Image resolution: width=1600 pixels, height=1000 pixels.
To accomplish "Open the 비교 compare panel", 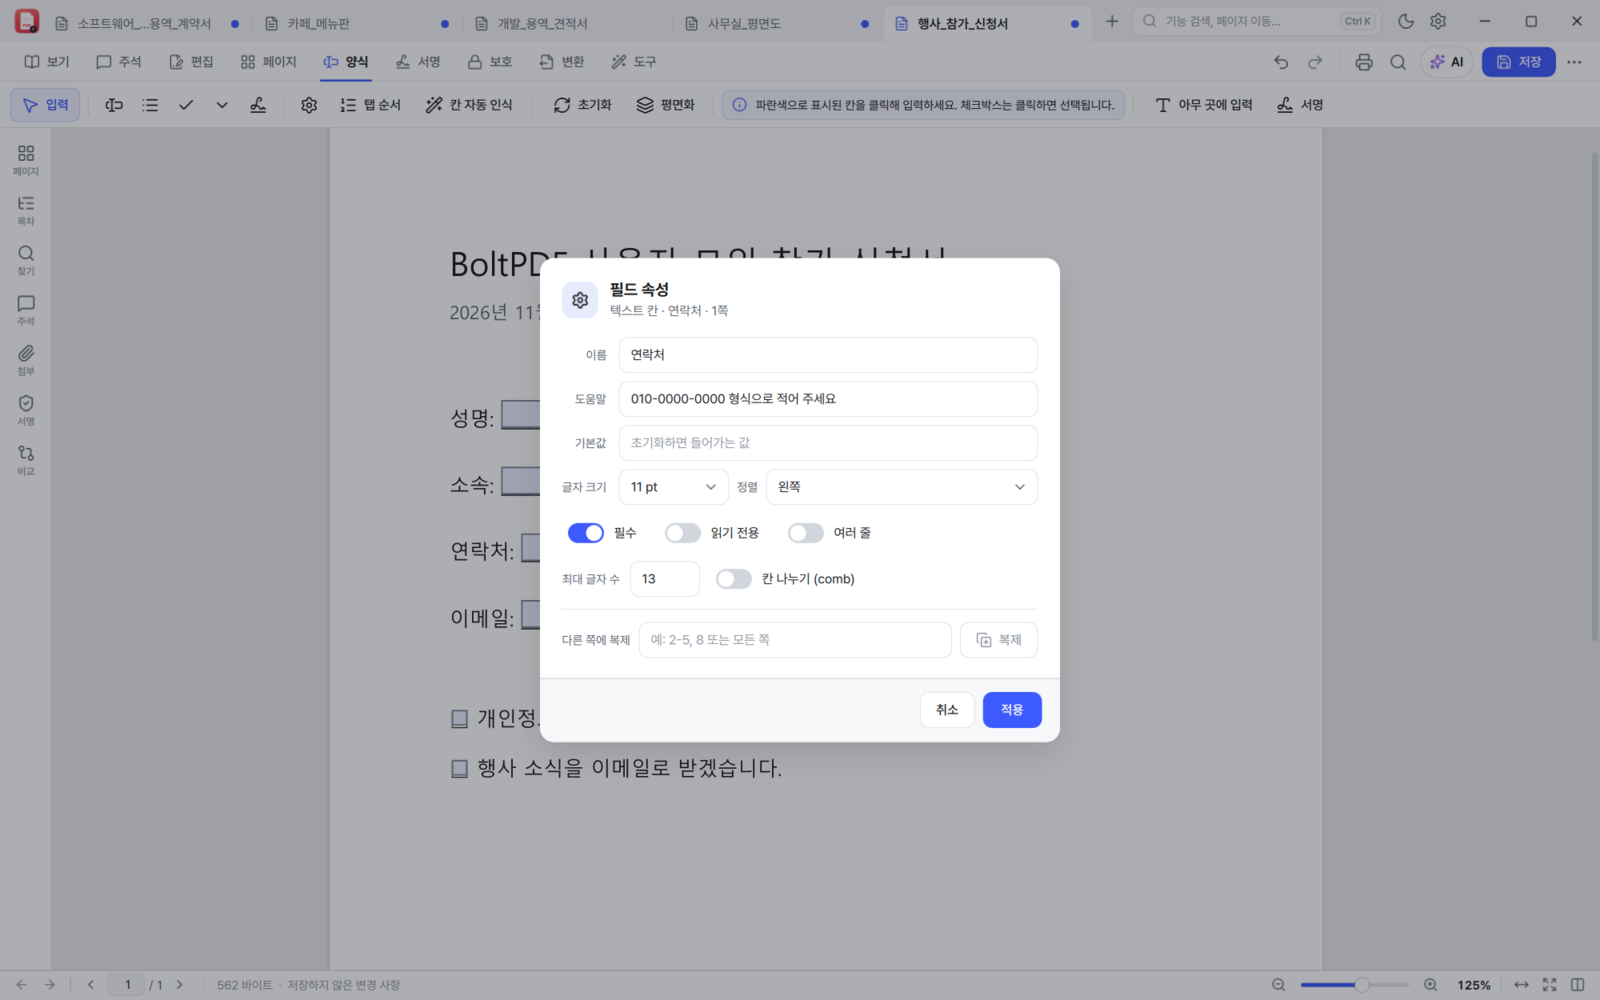I will [26, 459].
